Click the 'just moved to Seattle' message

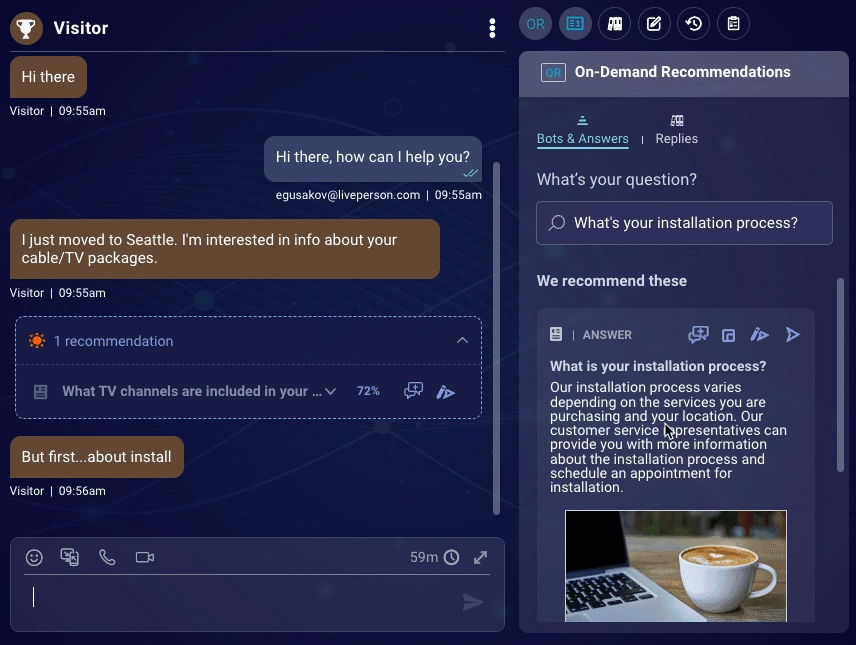225,249
